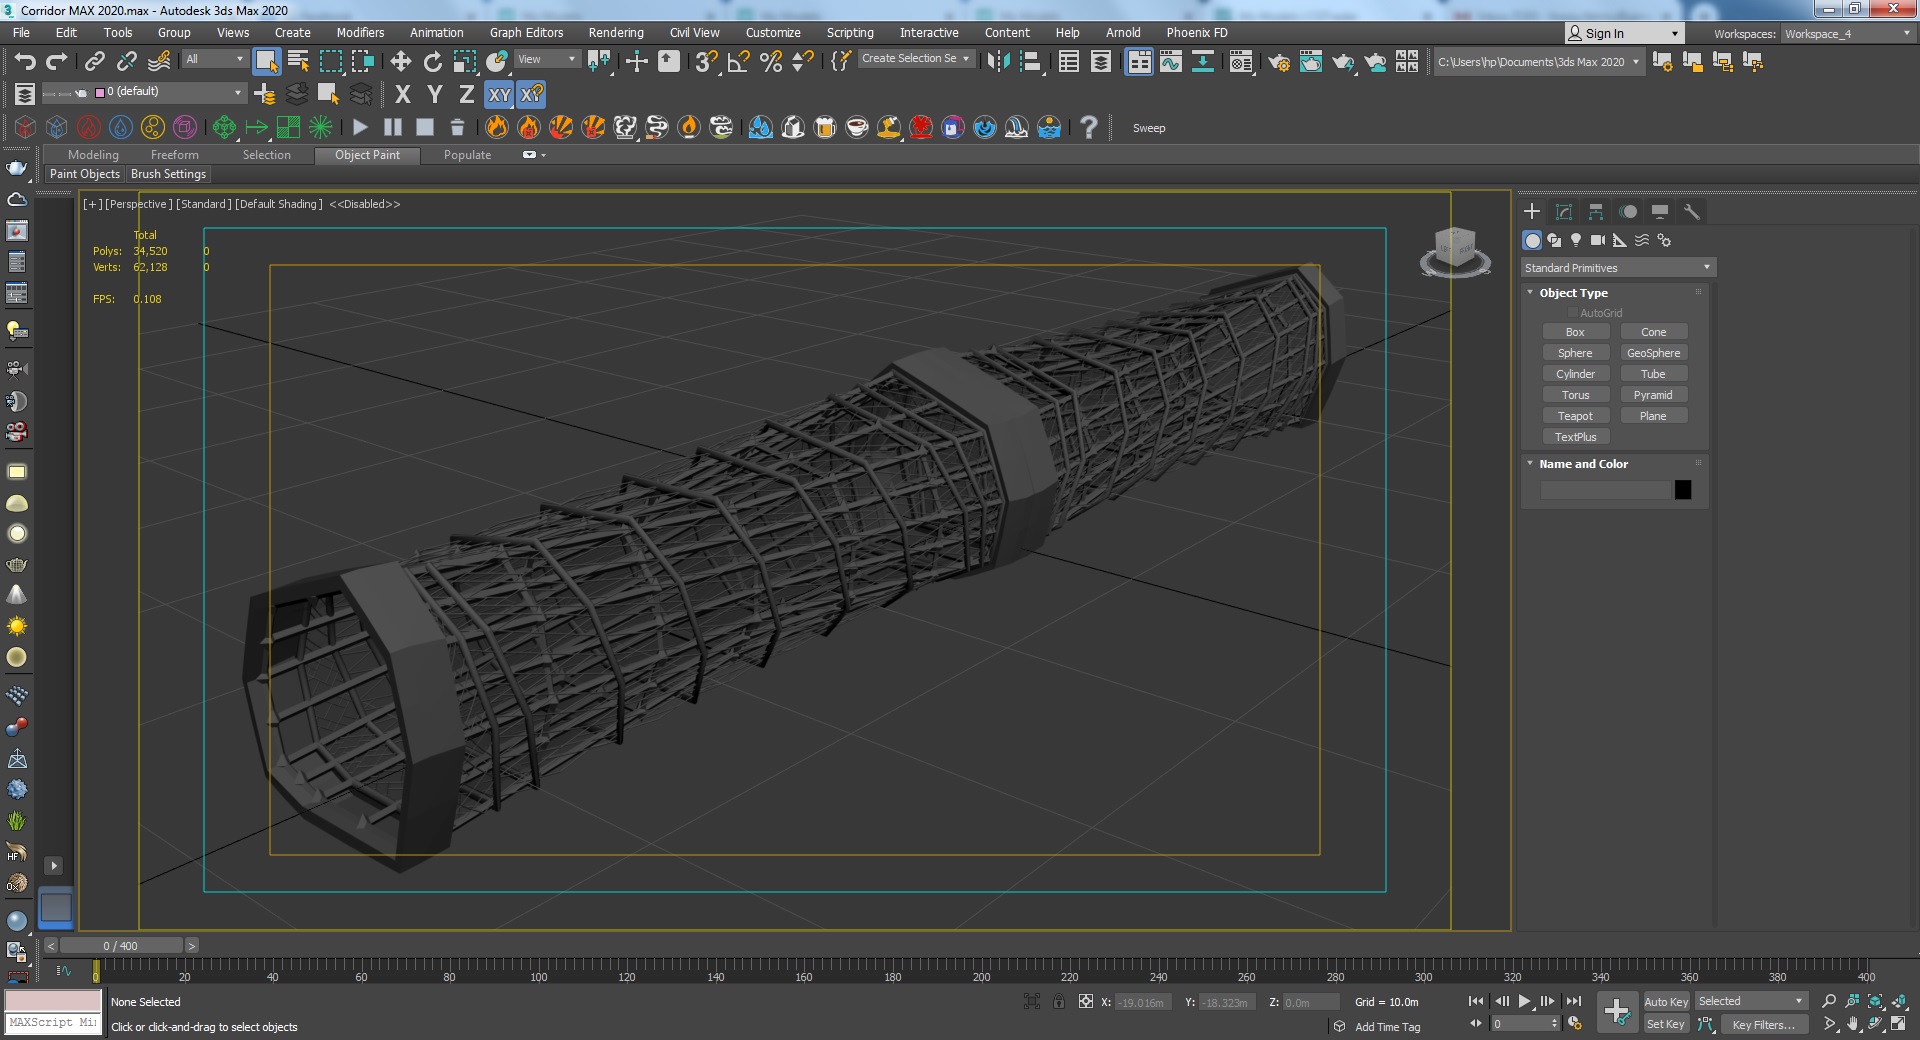Toggle Auto Key animation mode
Image resolution: width=1920 pixels, height=1040 pixels.
click(1665, 1002)
